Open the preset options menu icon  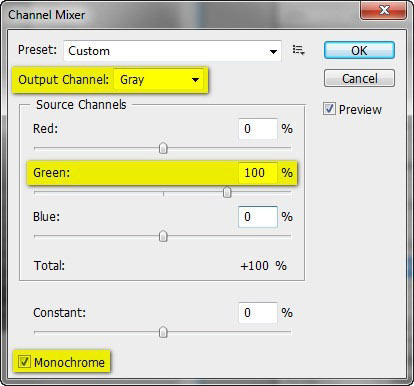click(x=298, y=50)
